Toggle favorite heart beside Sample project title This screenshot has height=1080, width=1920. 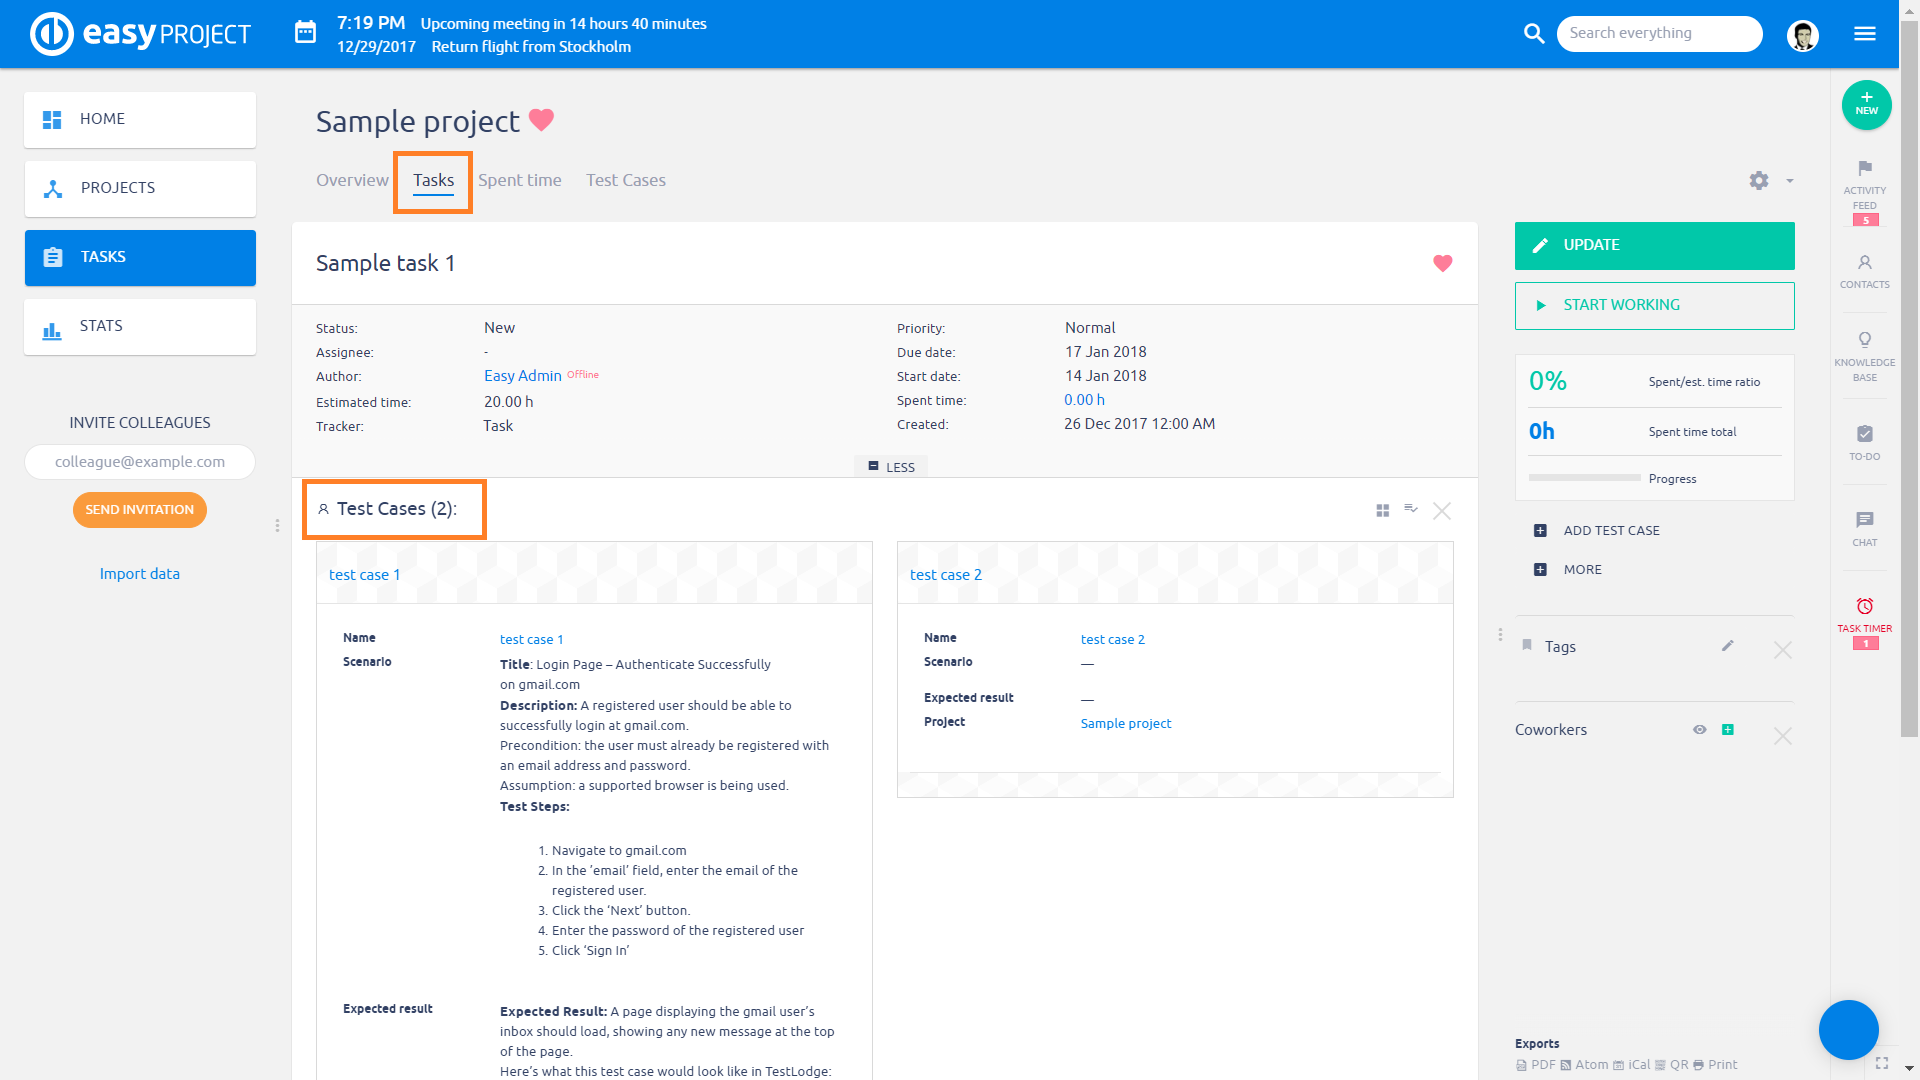(541, 120)
